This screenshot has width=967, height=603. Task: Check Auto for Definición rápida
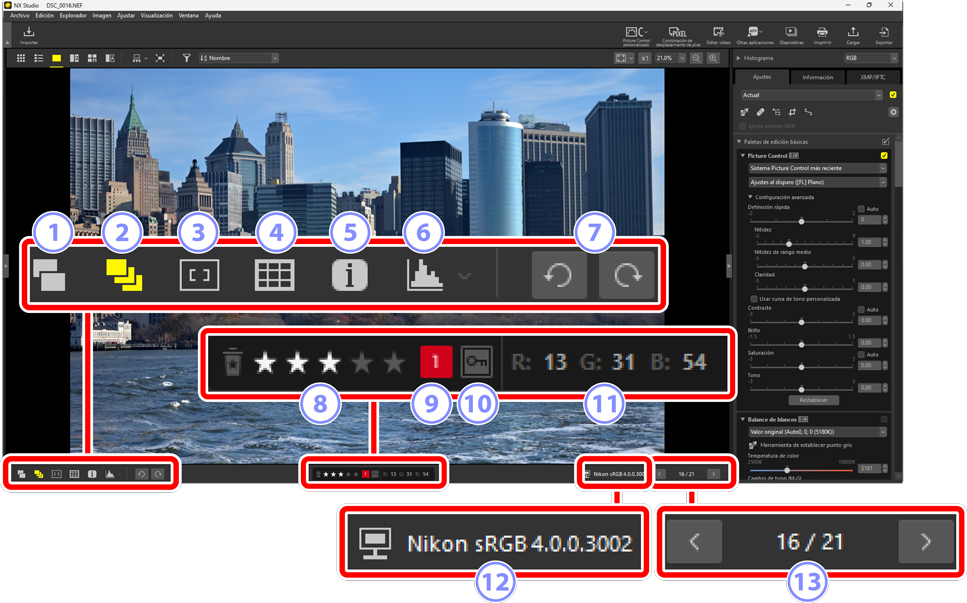(861, 210)
